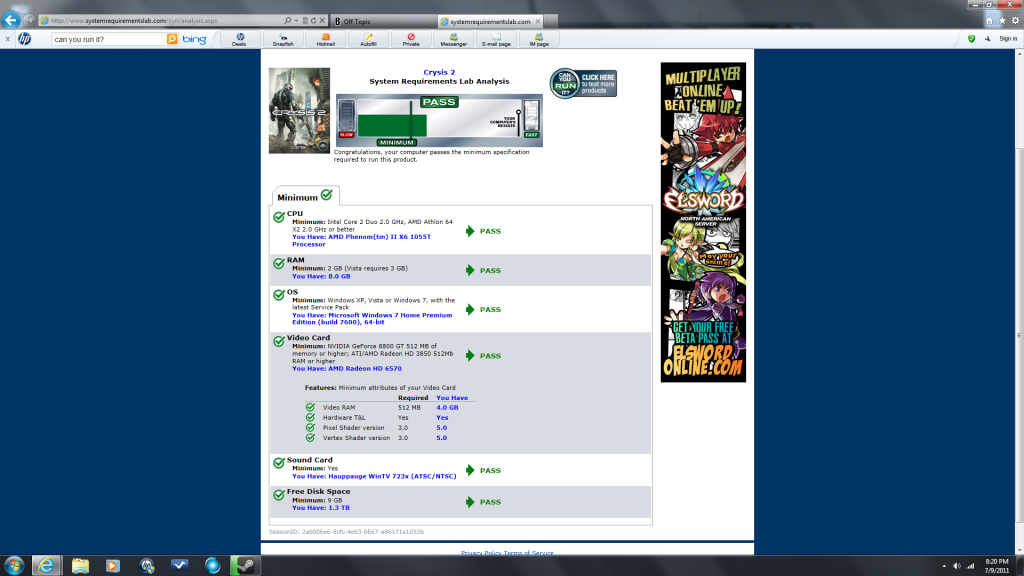Open Messenger from the toolbar

point(453,40)
